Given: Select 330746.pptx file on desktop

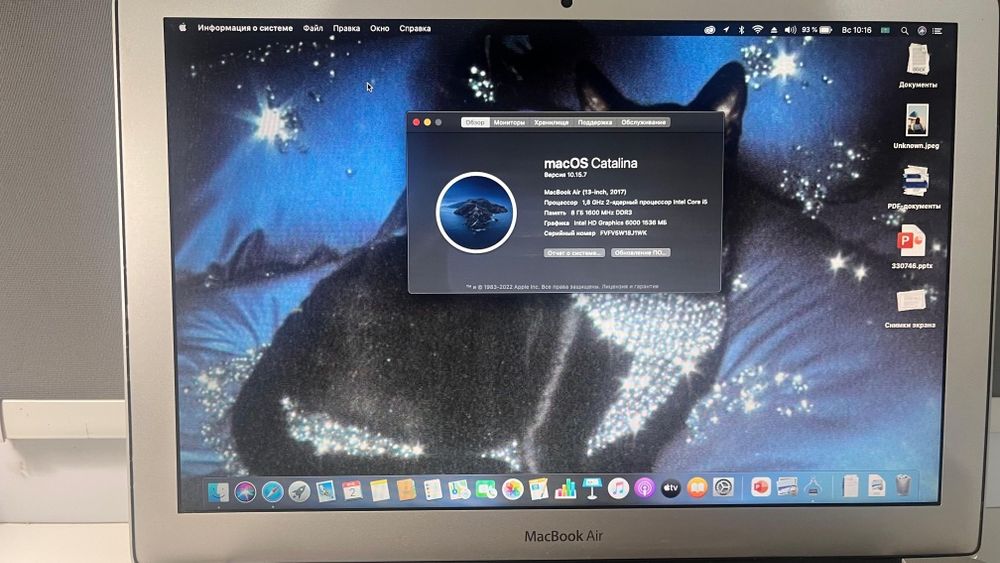Looking at the screenshot, I should click(x=911, y=246).
